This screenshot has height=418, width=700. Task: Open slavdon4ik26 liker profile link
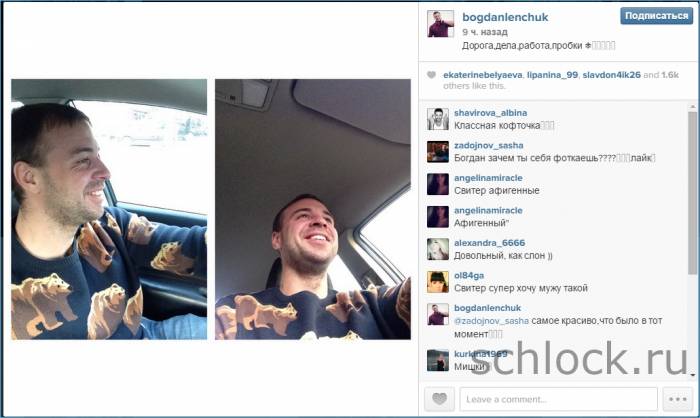coord(612,75)
